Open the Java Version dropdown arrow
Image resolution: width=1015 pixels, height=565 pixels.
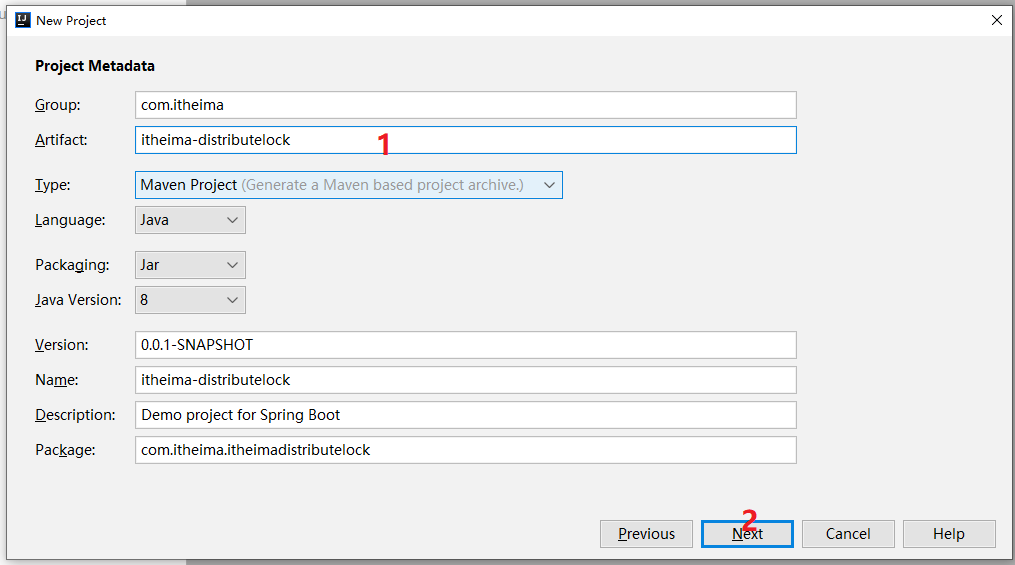click(232, 300)
